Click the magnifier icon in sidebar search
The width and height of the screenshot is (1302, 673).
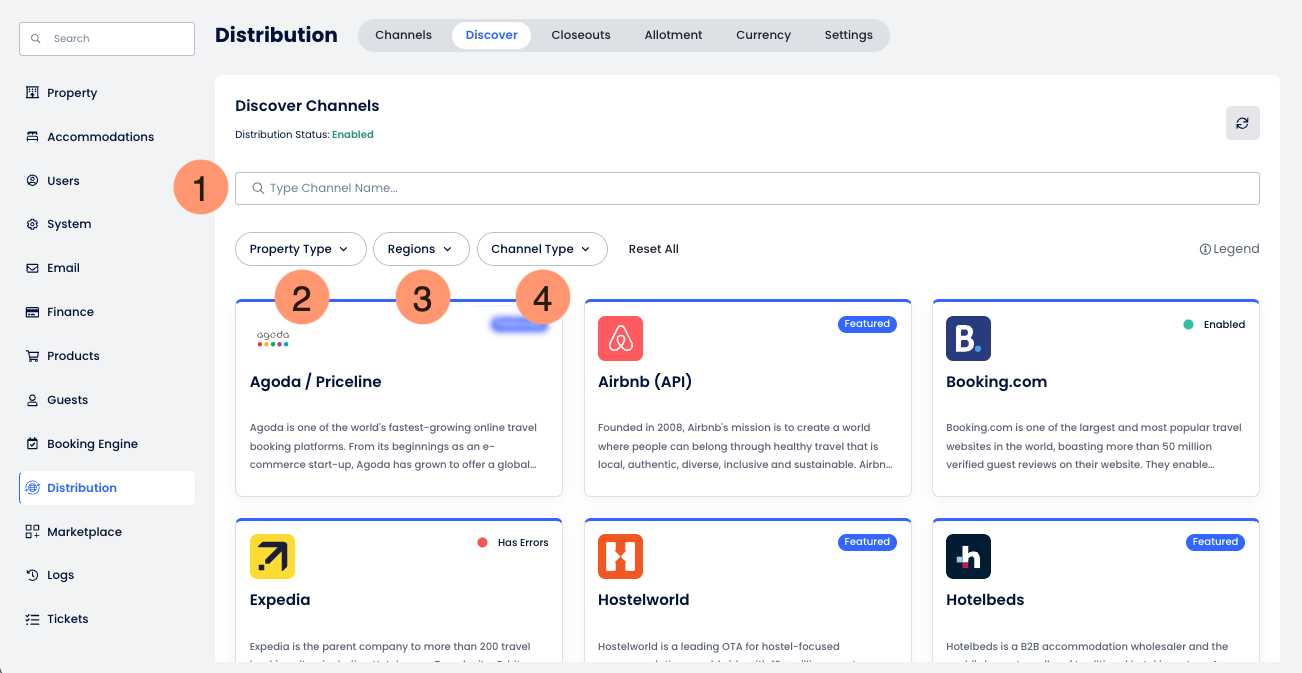click(36, 39)
